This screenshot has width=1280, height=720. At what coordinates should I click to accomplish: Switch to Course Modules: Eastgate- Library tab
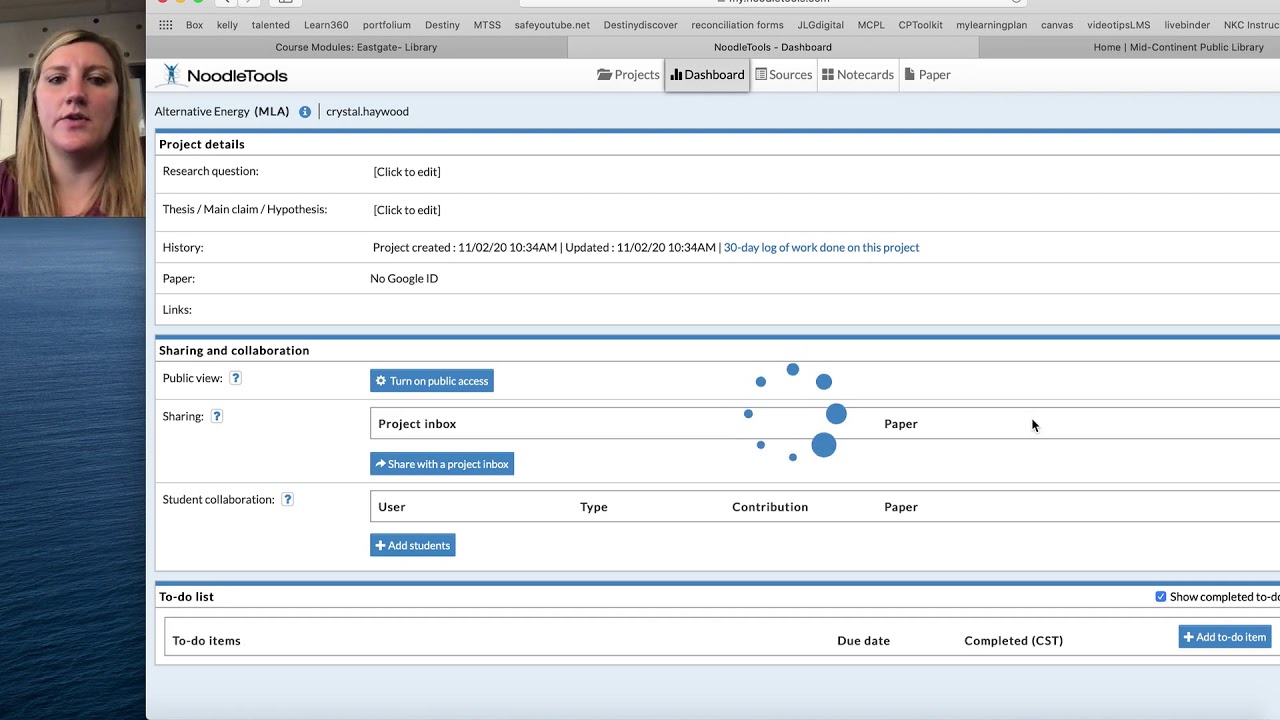(356, 47)
